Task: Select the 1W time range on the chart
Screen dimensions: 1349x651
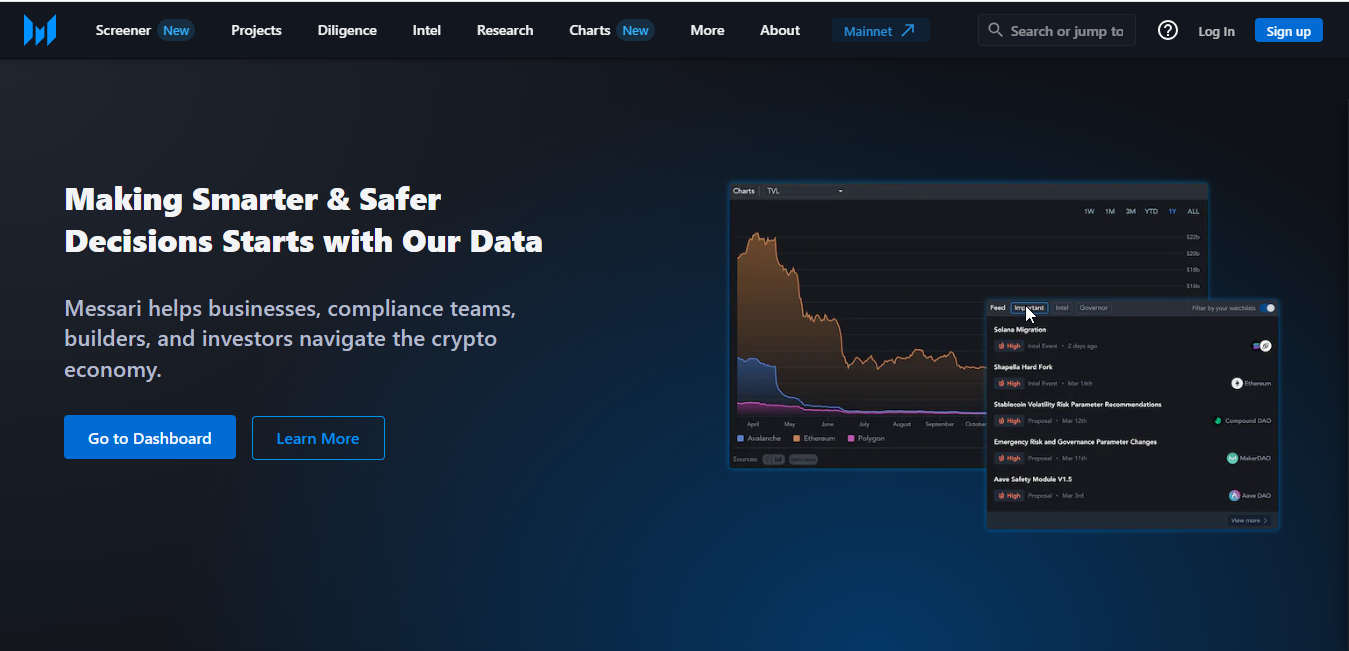Action: point(1089,211)
